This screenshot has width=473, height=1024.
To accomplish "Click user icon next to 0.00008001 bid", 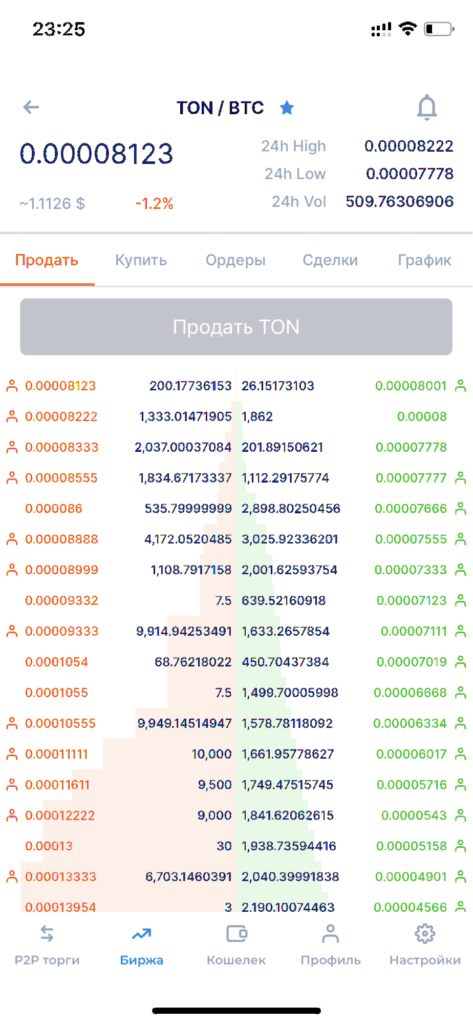I will pyautogui.click(x=461, y=386).
